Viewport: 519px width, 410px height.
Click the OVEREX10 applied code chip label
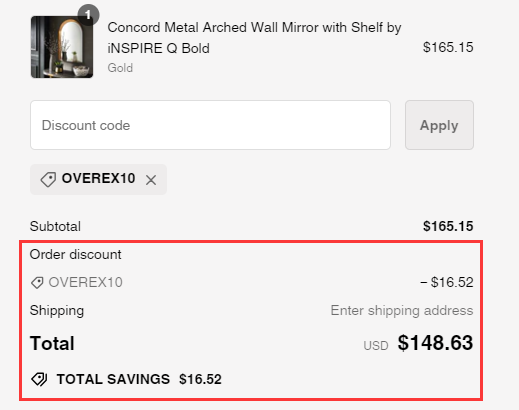pos(98,178)
